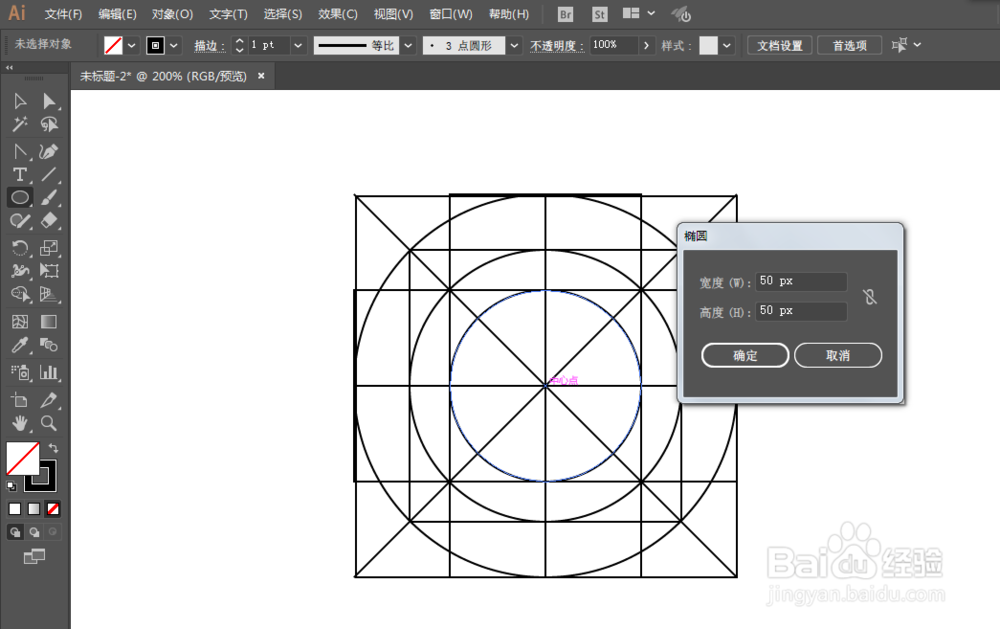Pick the Eyedropper tool
The image size is (1000, 629).
(18, 345)
